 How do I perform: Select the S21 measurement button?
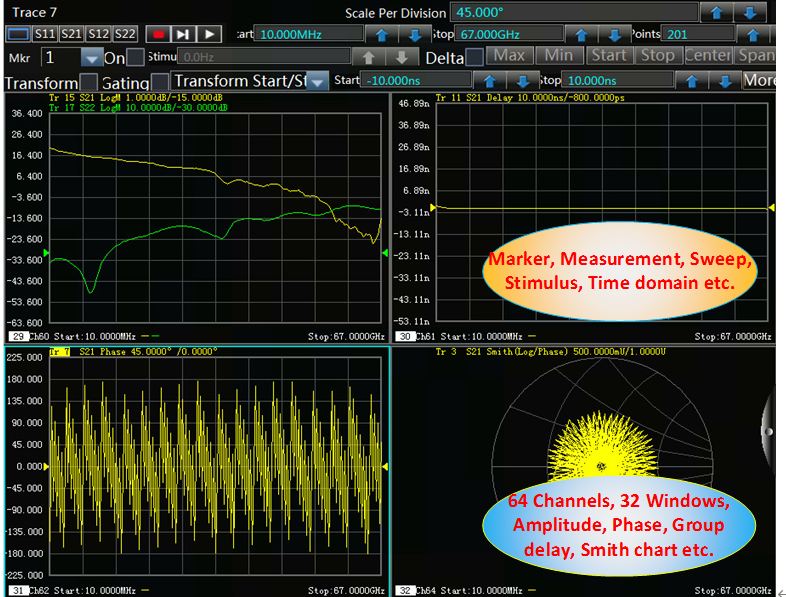click(71, 34)
